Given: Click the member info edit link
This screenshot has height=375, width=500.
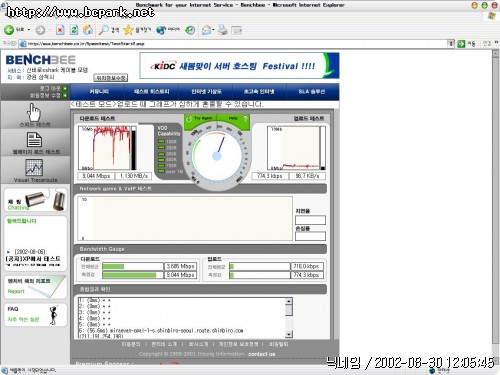Looking at the screenshot, I should 48,95.
